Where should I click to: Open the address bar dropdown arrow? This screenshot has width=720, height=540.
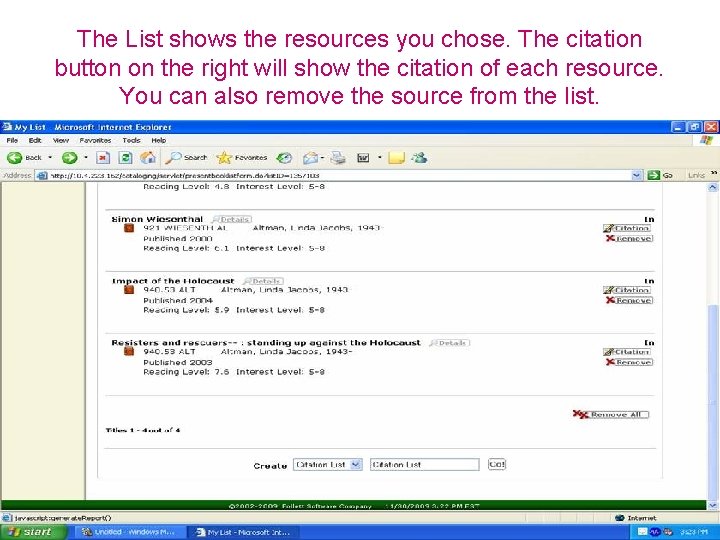(636, 175)
